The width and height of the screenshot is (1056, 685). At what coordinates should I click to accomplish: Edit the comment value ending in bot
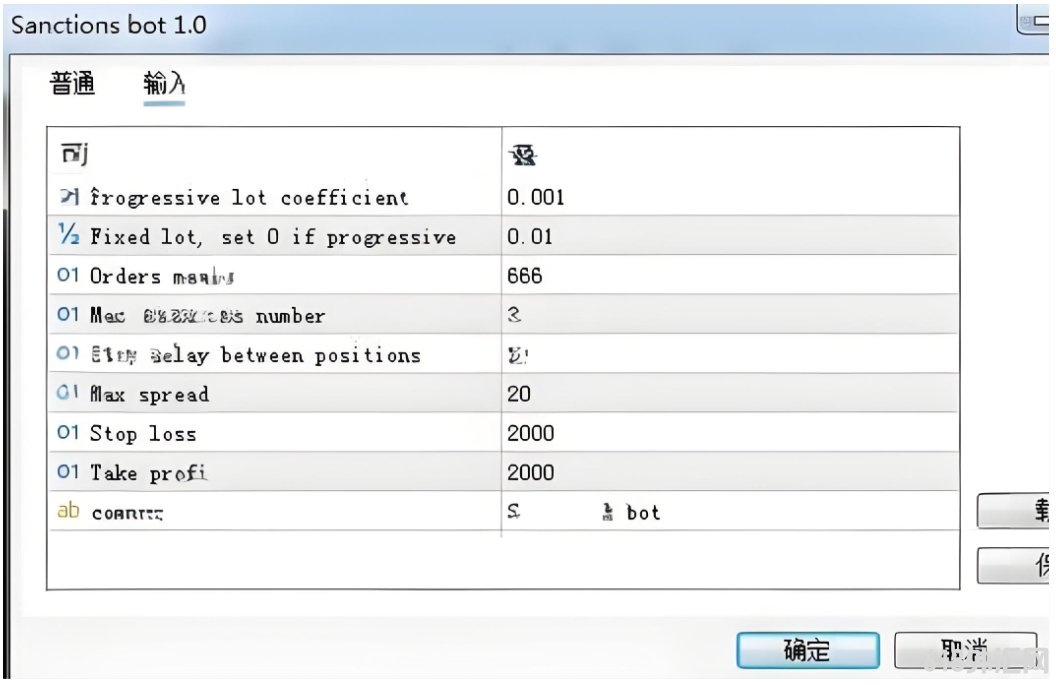point(730,512)
